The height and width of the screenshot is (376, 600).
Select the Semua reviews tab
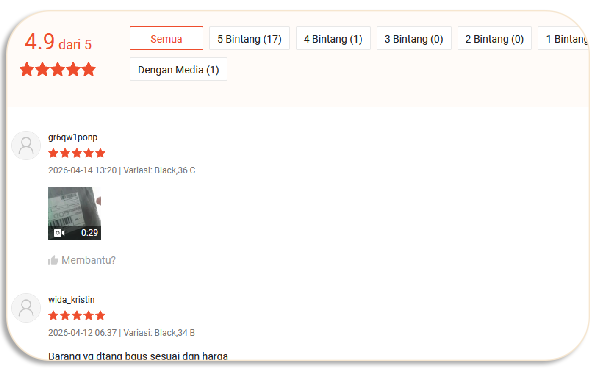click(166, 38)
